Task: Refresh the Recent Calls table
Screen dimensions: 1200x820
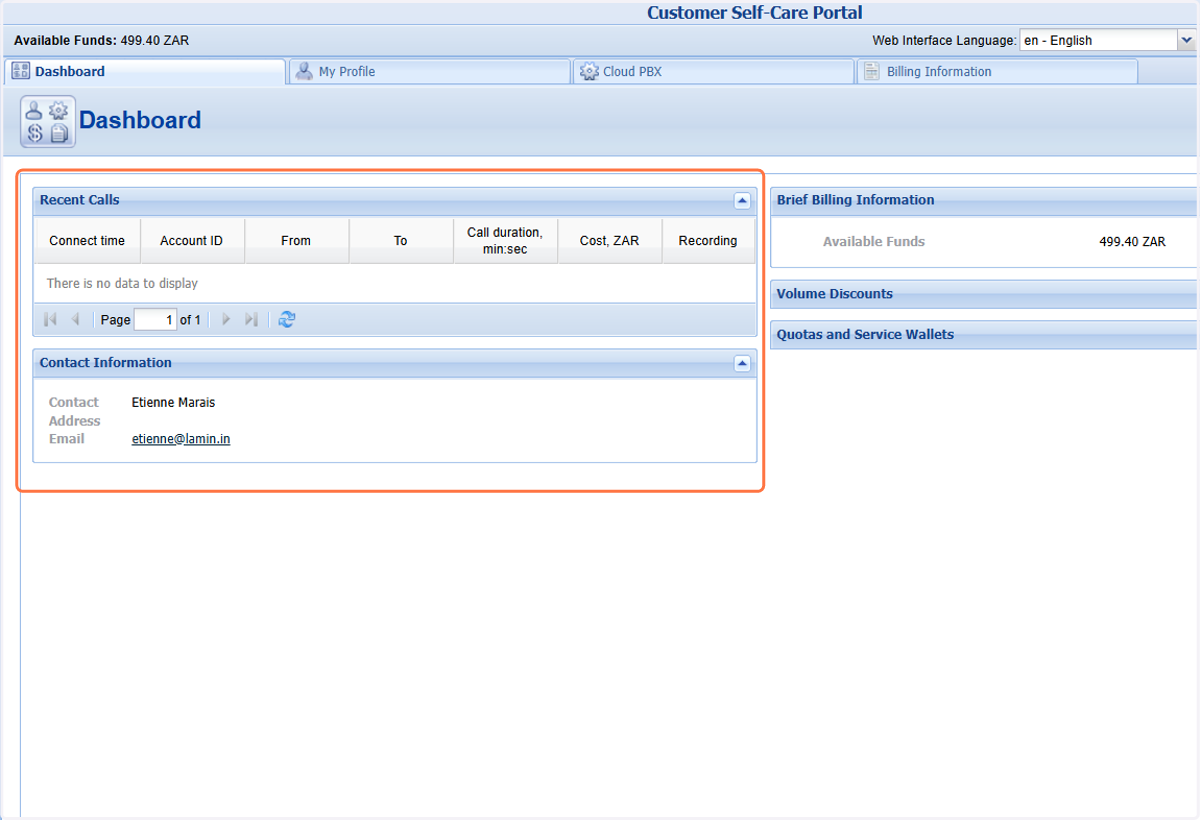Action: click(x=287, y=319)
